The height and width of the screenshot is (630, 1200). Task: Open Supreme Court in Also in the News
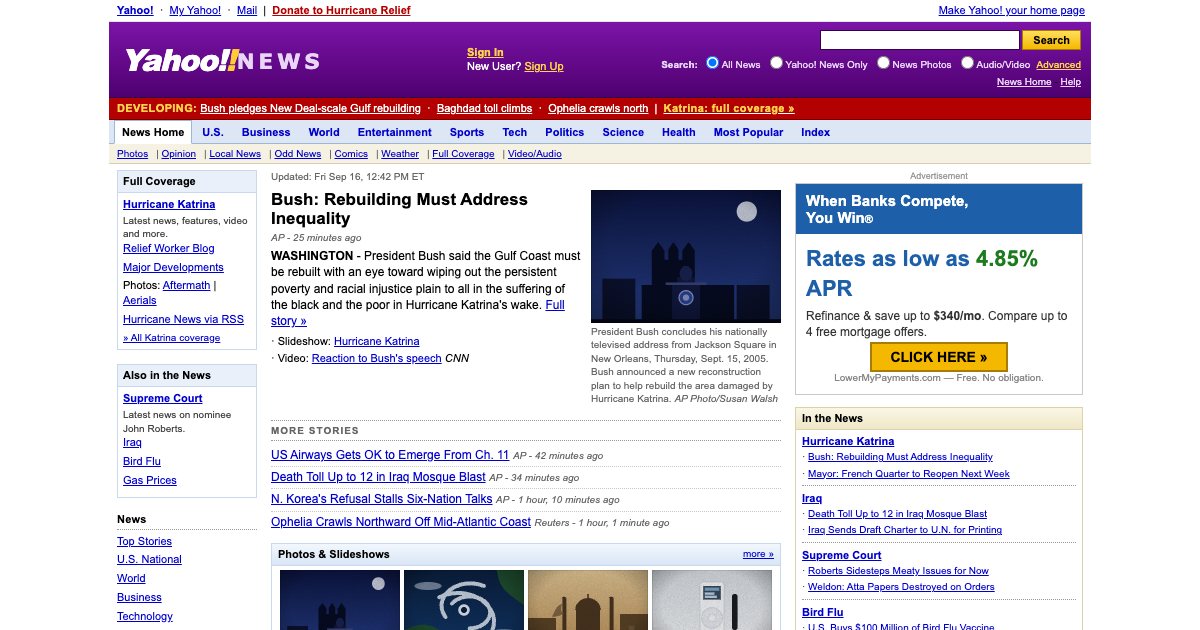(163, 398)
